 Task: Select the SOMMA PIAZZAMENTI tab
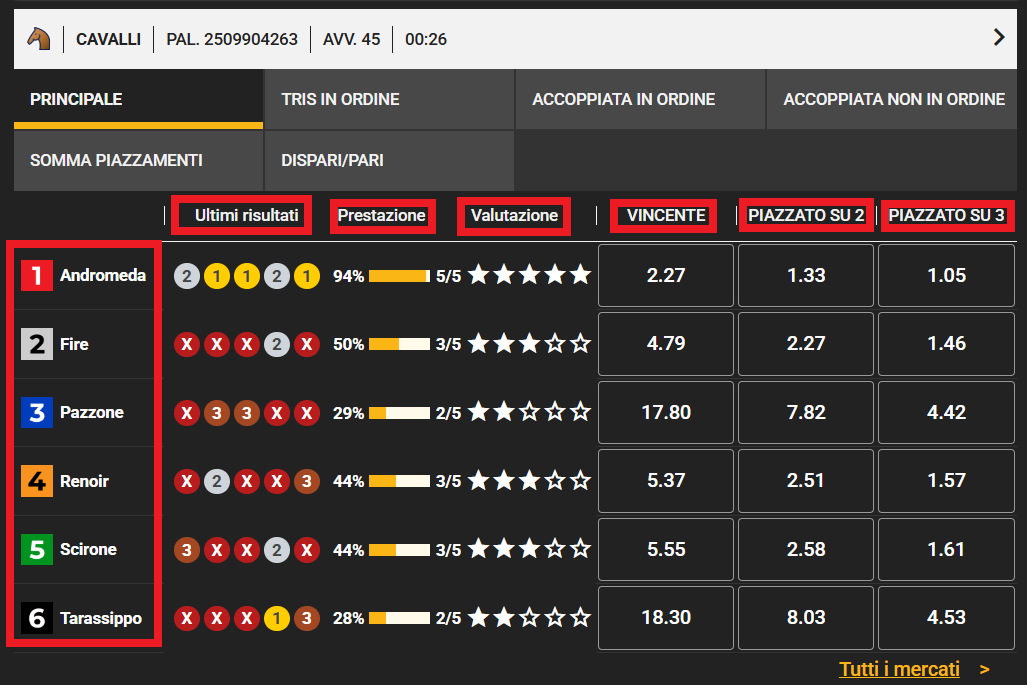(138, 160)
